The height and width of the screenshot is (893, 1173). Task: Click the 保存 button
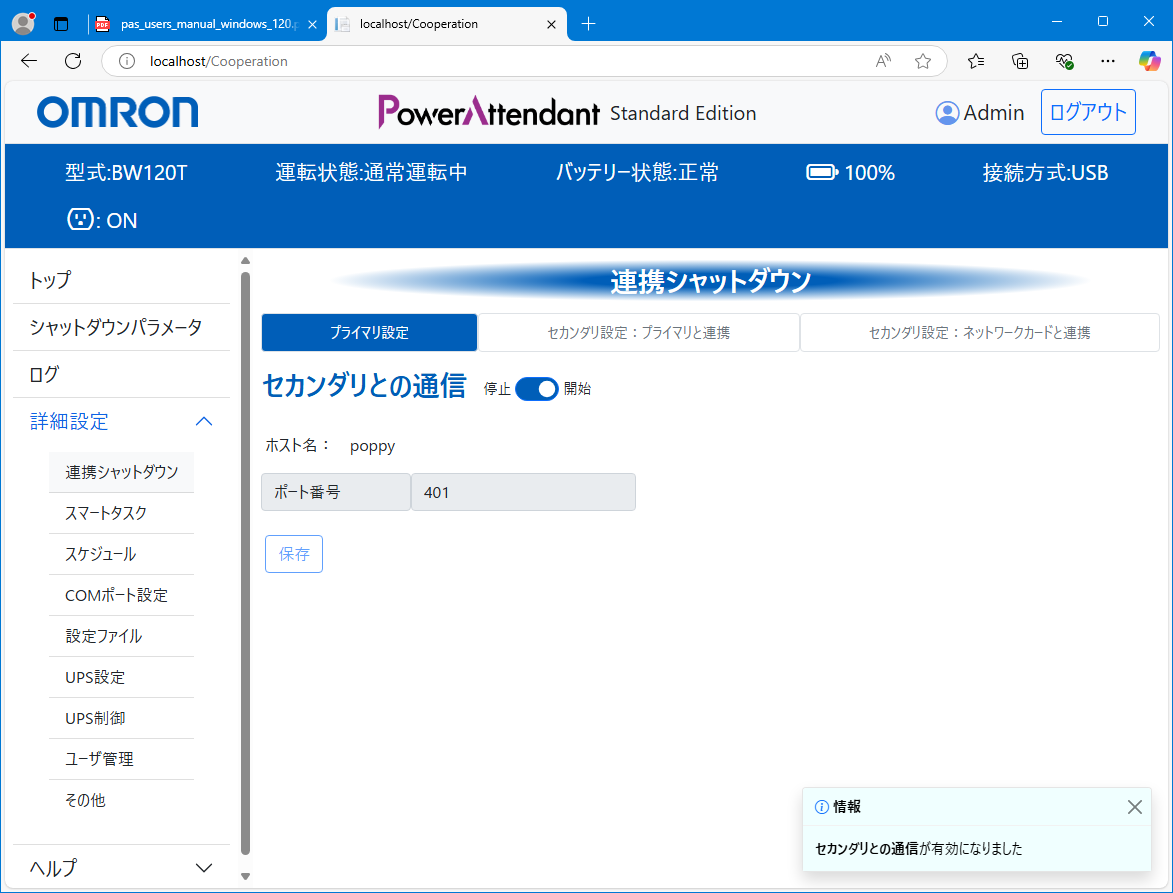pos(294,554)
